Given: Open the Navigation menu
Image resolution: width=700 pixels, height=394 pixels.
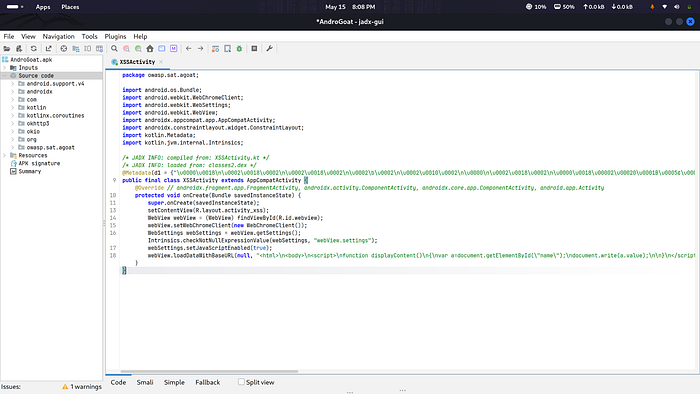Looking at the screenshot, I should (58, 37).
